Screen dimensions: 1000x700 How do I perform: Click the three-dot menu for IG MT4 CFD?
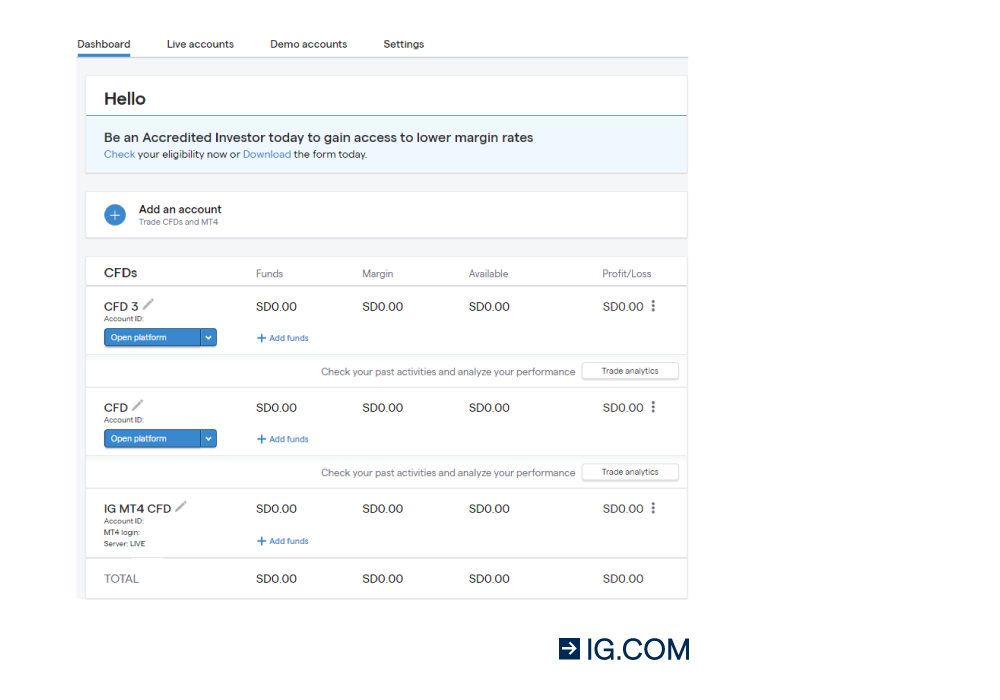point(653,508)
